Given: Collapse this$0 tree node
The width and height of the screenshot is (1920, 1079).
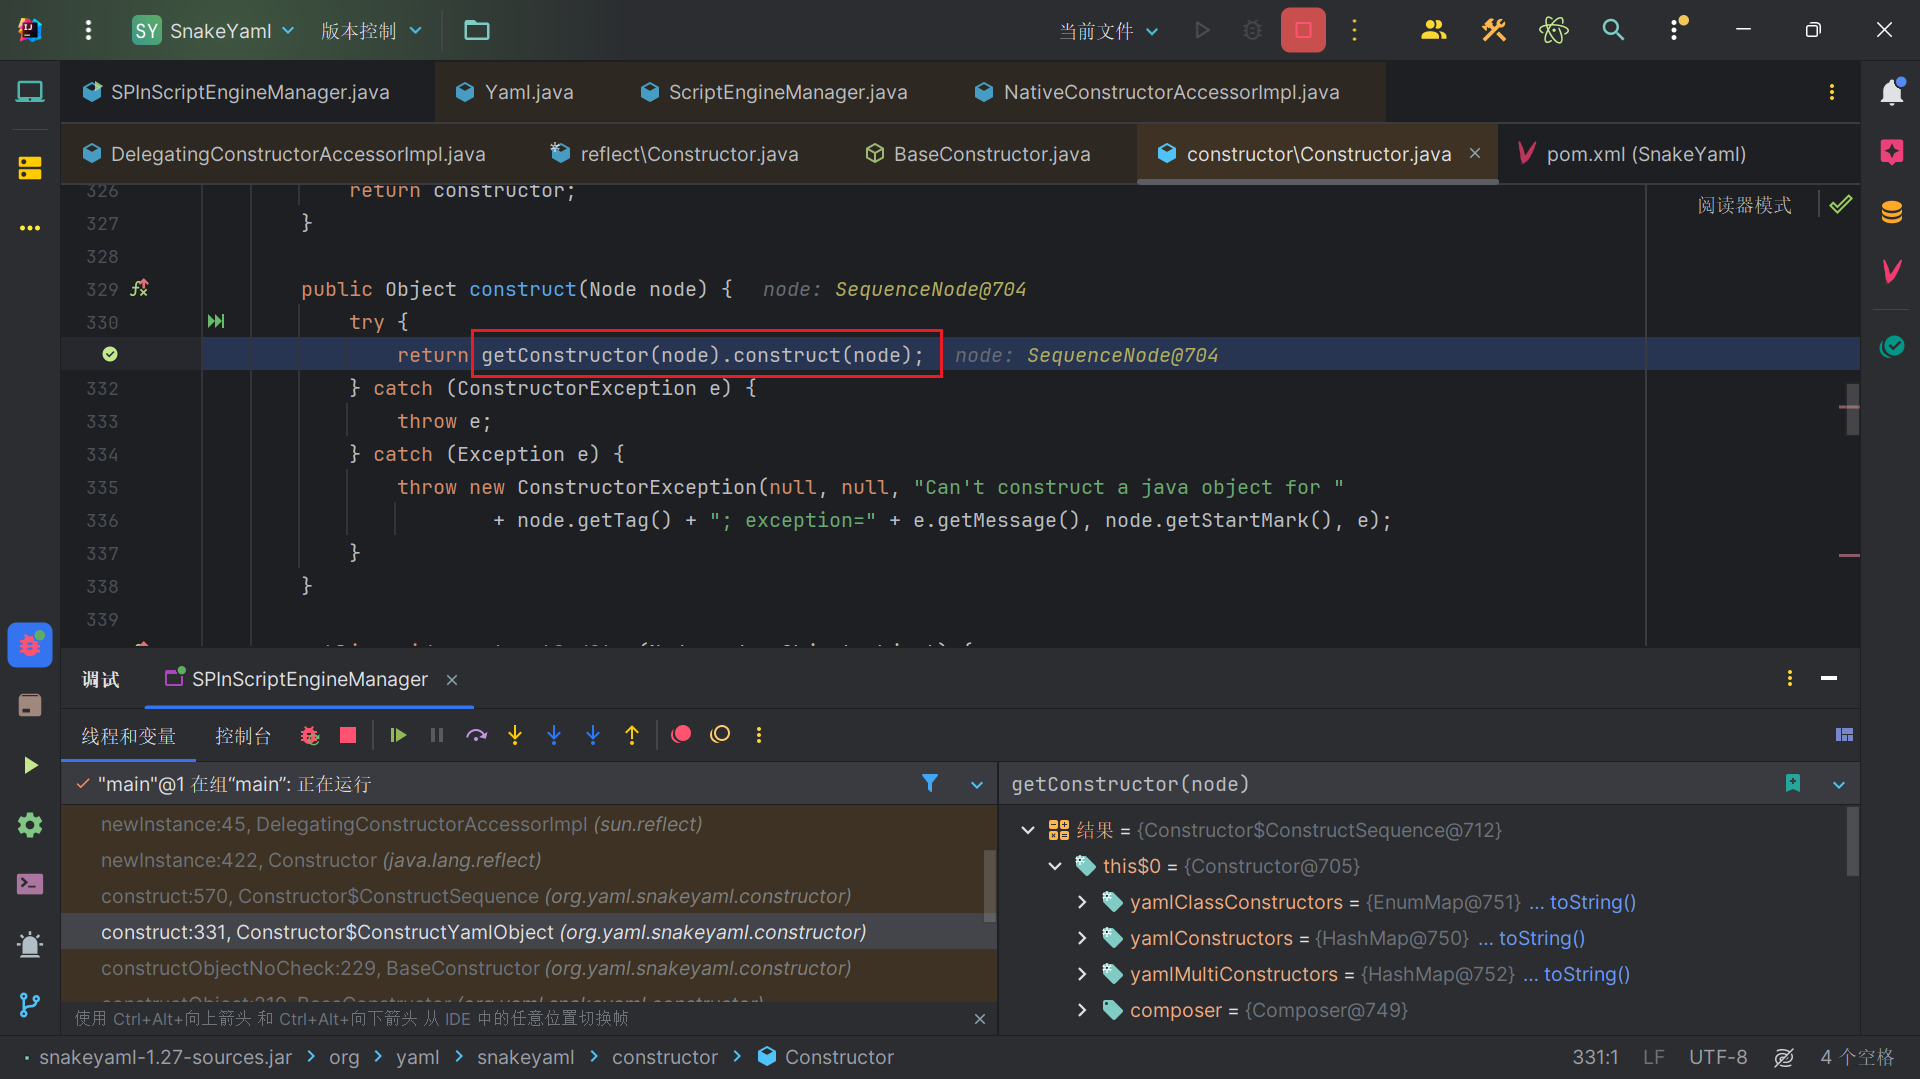Looking at the screenshot, I should pyautogui.click(x=1055, y=866).
